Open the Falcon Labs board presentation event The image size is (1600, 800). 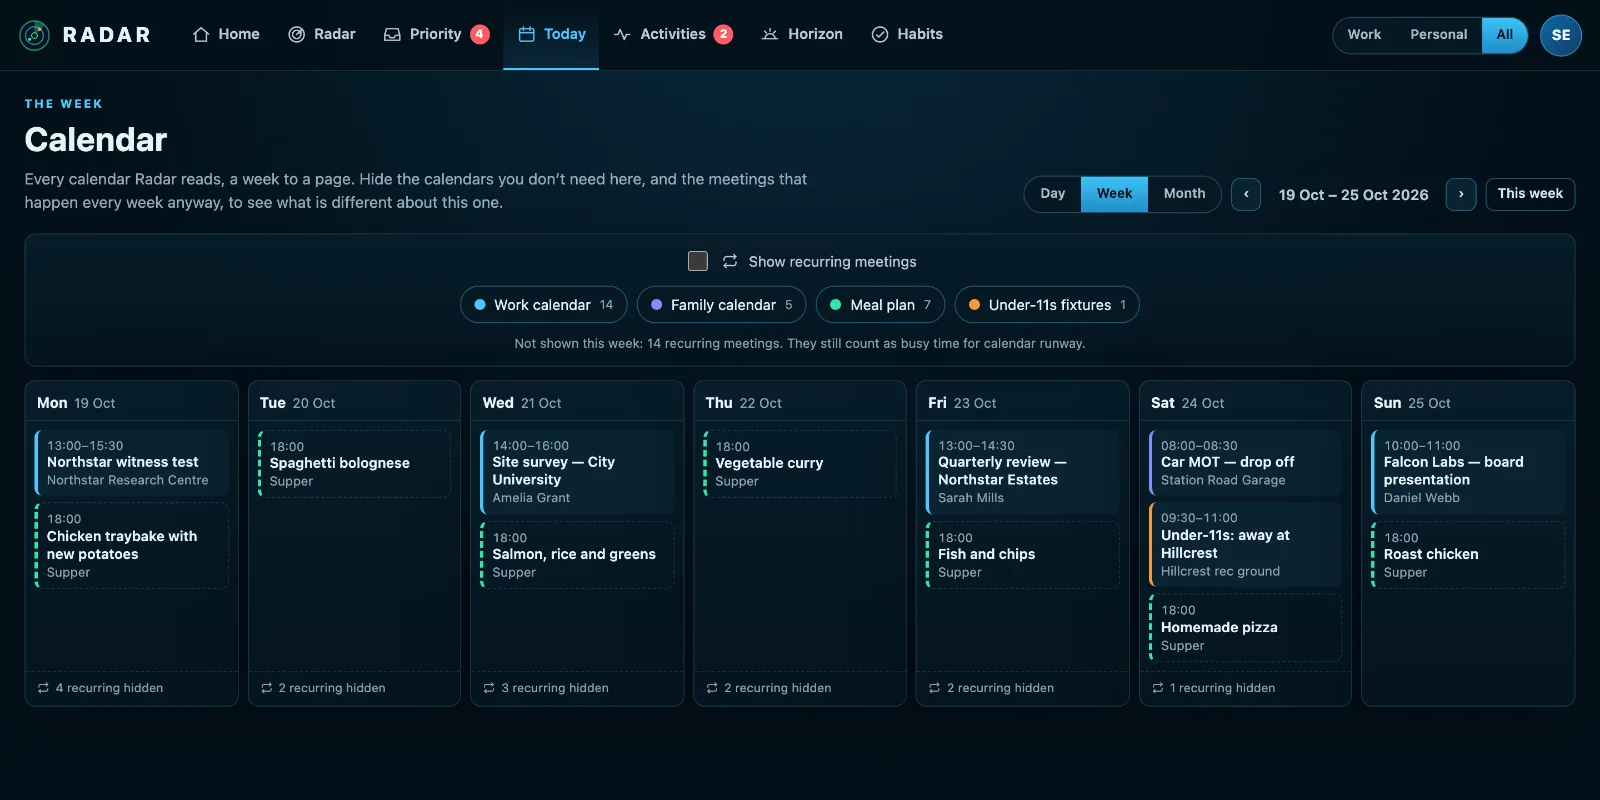[x=1469, y=472]
